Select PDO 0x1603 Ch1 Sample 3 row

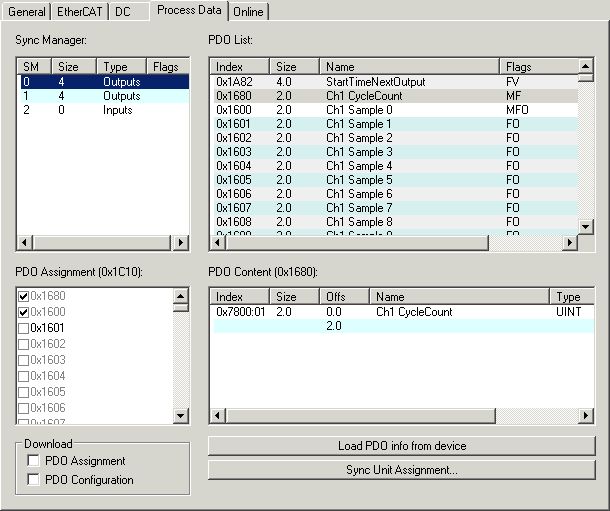pos(396,152)
